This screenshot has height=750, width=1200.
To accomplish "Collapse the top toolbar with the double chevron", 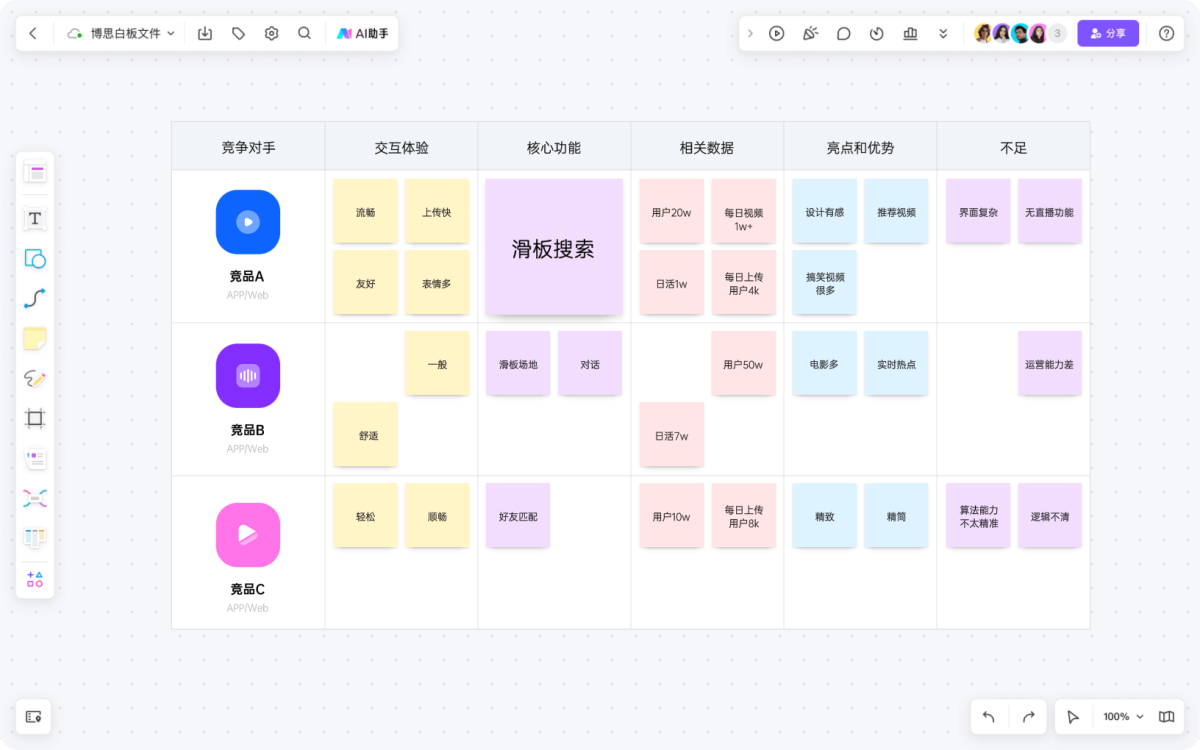I will [x=943, y=33].
